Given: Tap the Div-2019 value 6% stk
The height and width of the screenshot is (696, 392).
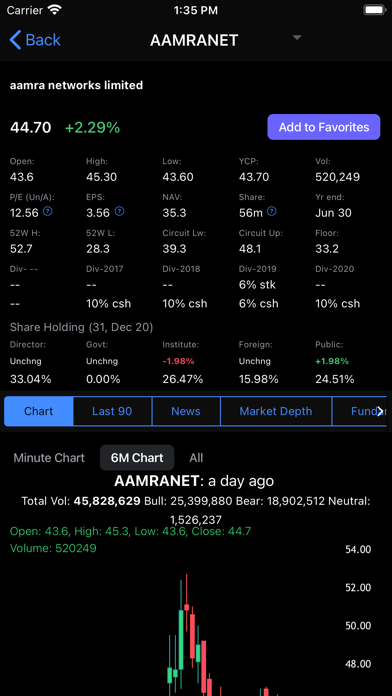Looking at the screenshot, I should pyautogui.click(x=257, y=285).
